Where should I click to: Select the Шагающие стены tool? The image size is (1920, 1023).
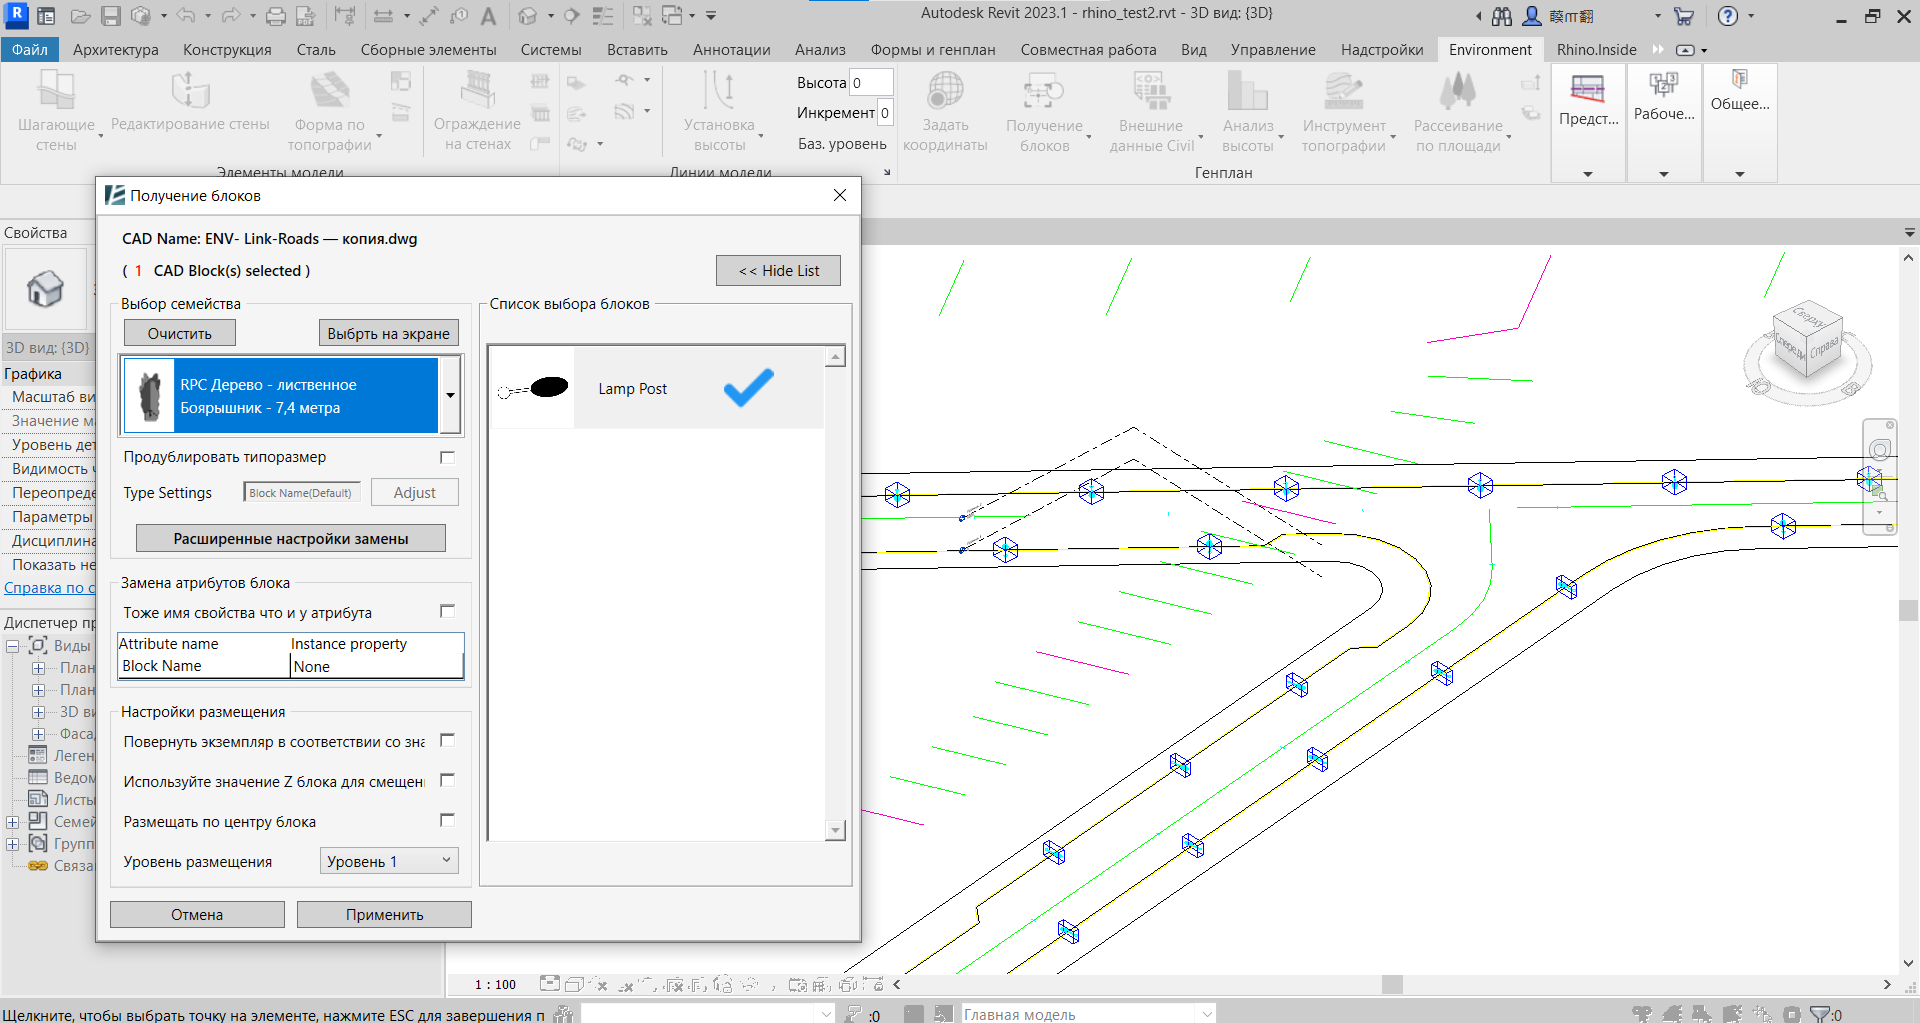[55, 110]
